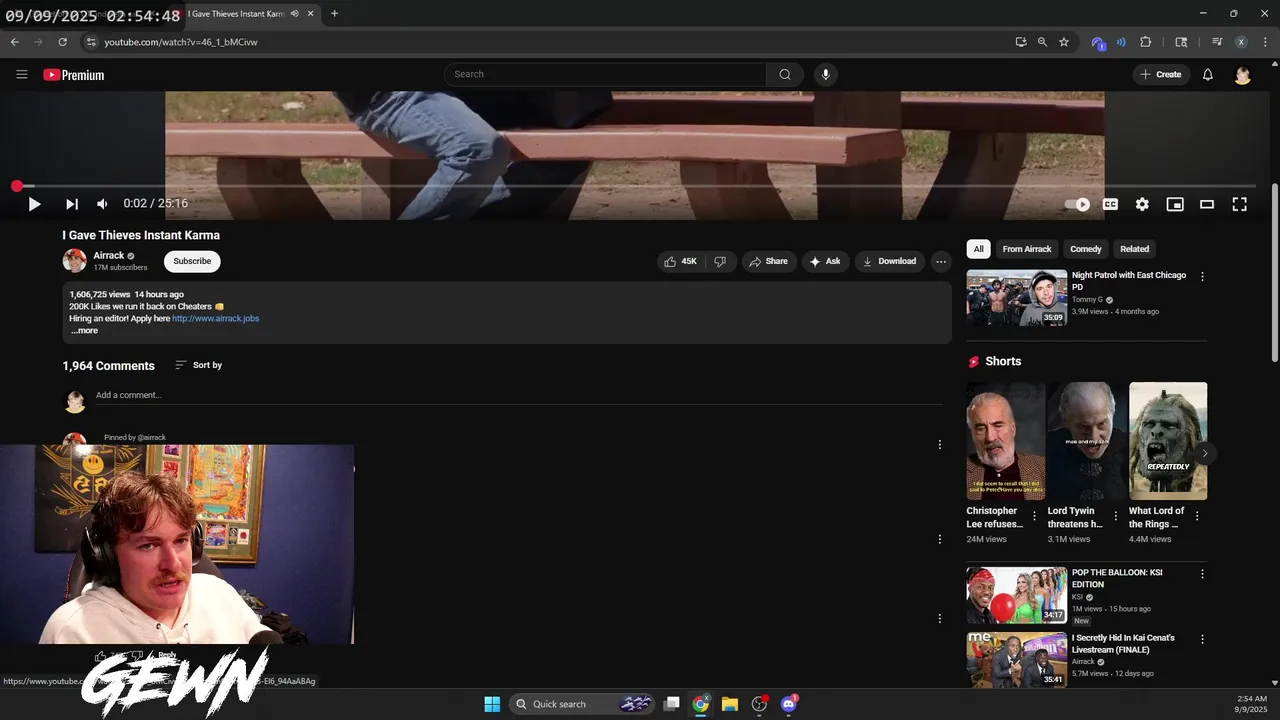Open video settings gear
Screen dimensions: 1280x720
[x=1142, y=204]
